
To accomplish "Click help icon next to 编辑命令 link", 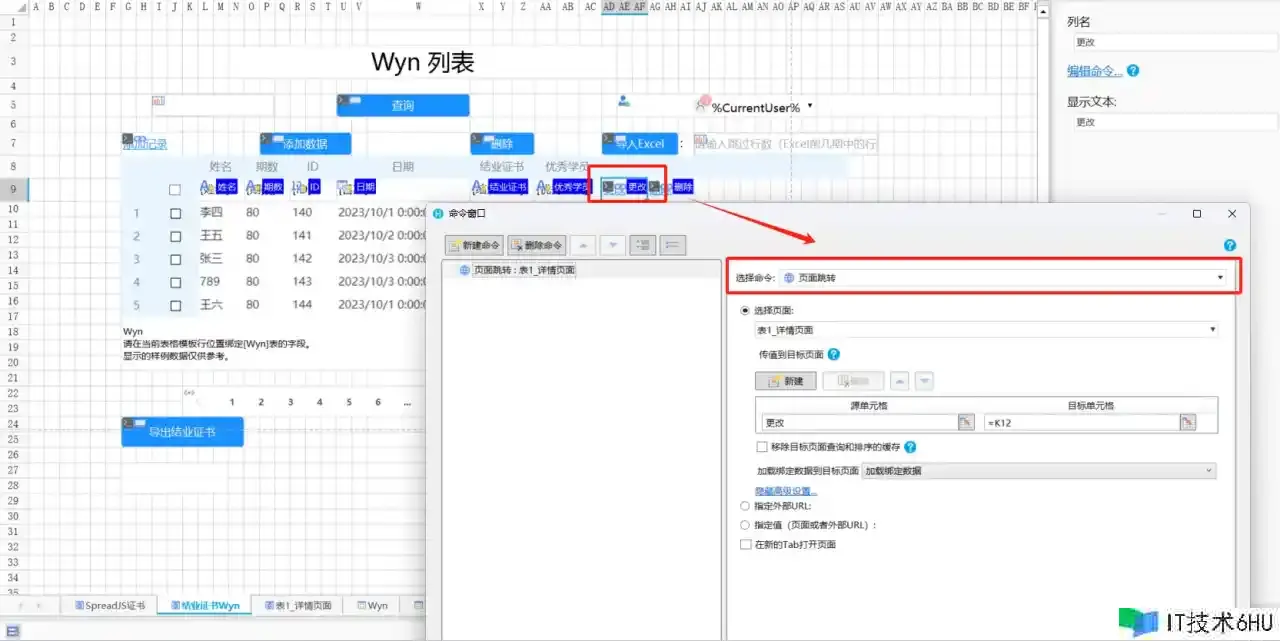I will [x=1133, y=71].
